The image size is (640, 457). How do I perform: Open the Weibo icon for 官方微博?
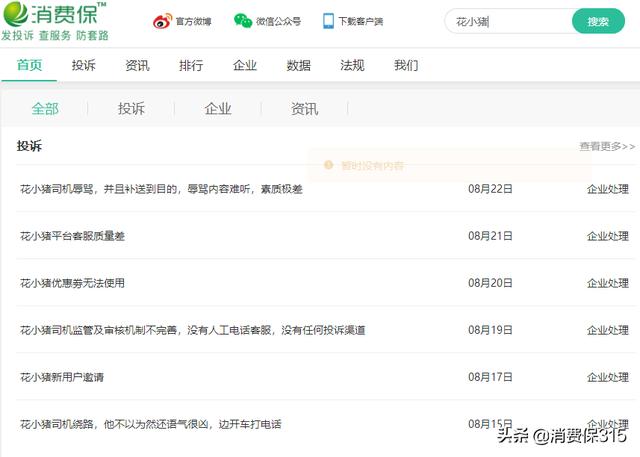click(x=162, y=21)
